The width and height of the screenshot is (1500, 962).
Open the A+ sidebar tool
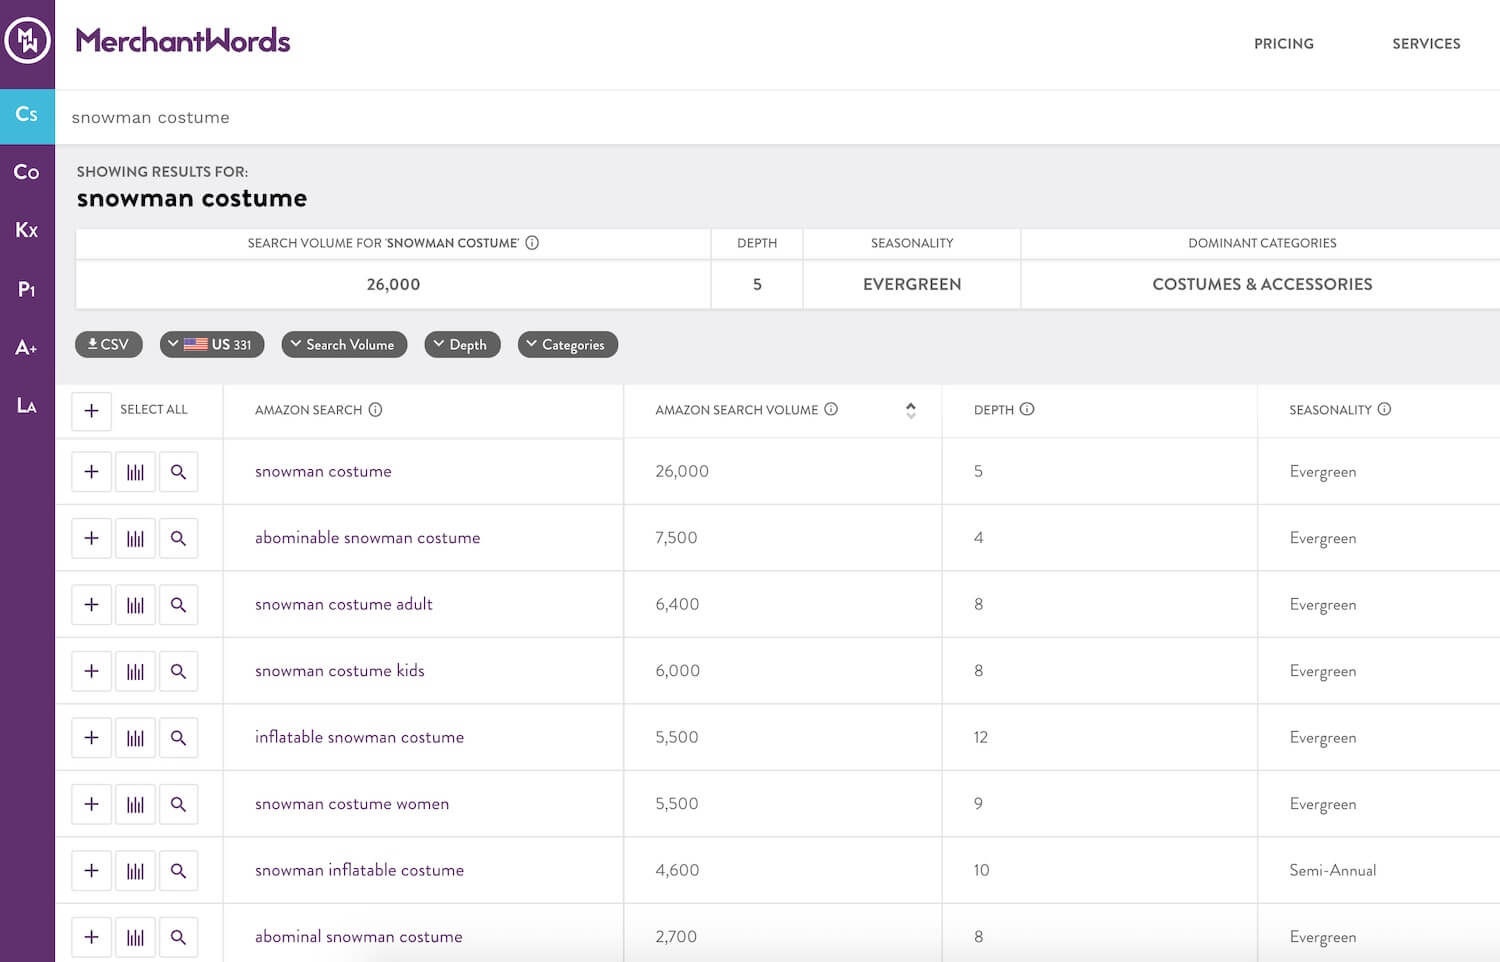coord(27,347)
